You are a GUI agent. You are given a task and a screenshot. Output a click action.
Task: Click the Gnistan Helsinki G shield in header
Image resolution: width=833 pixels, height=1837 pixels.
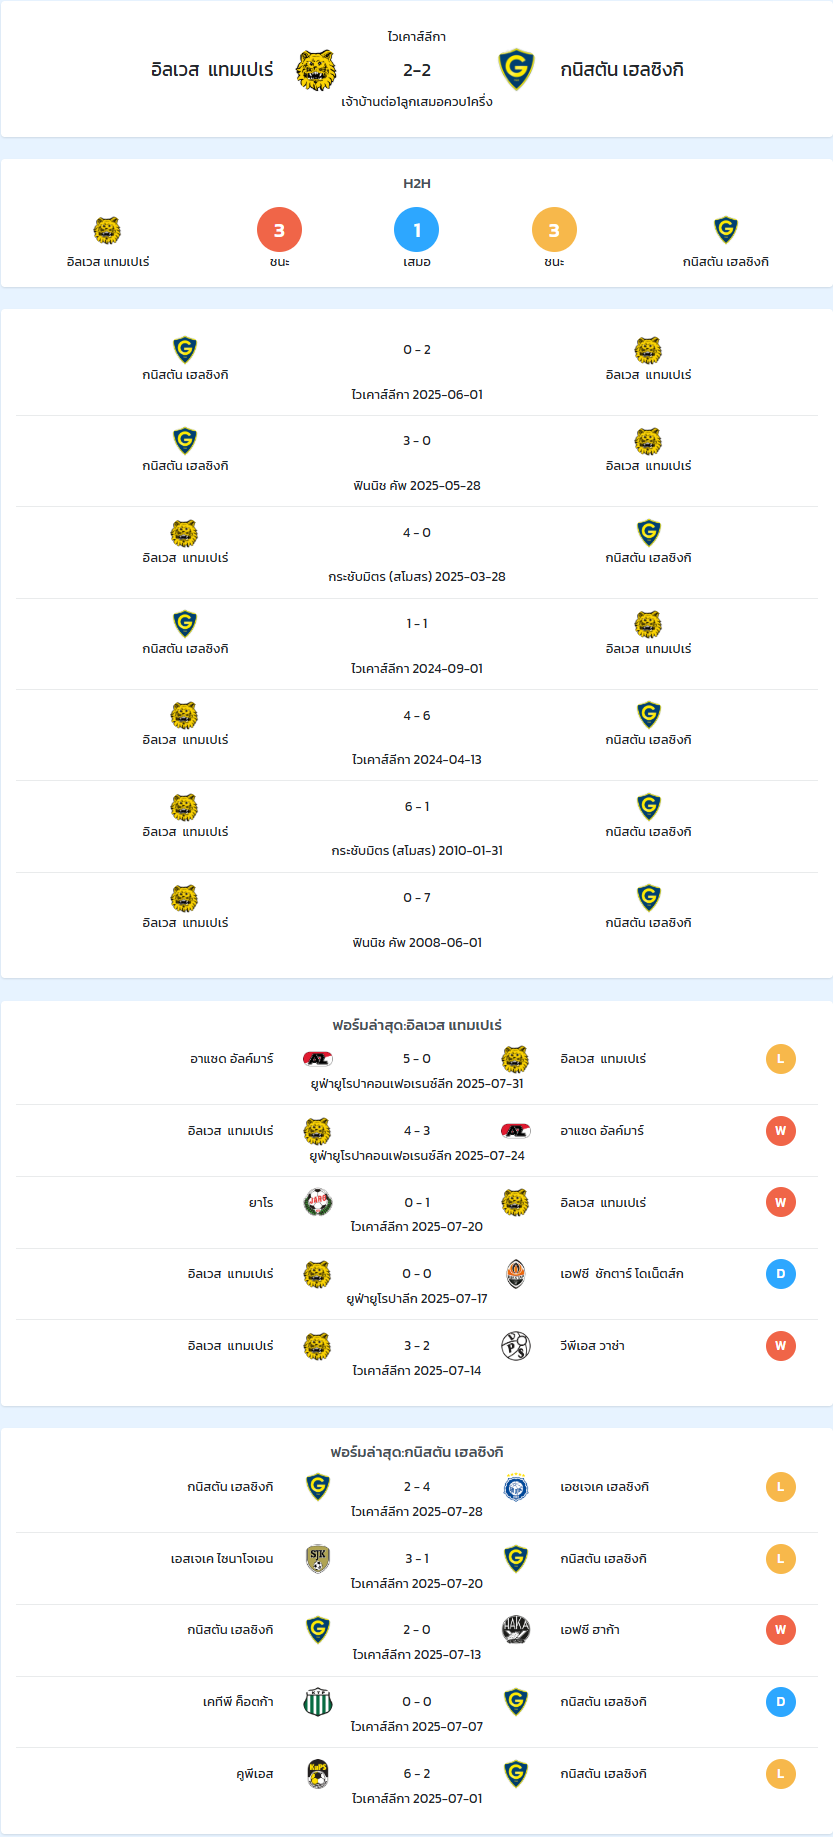[516, 70]
